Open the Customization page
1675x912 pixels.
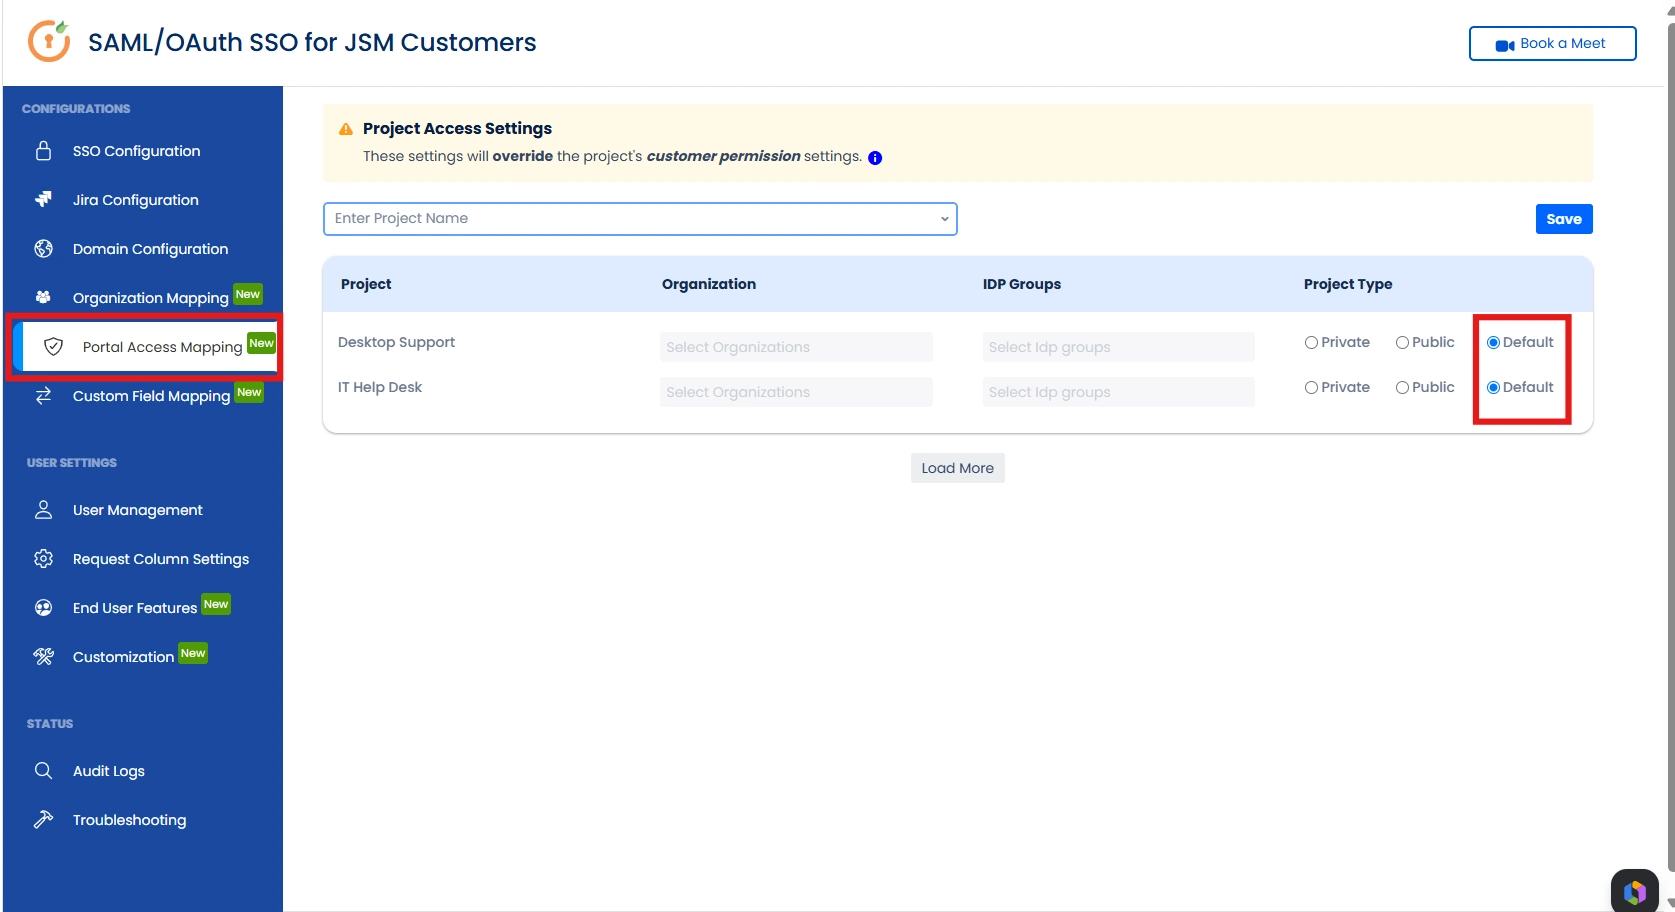[123, 657]
